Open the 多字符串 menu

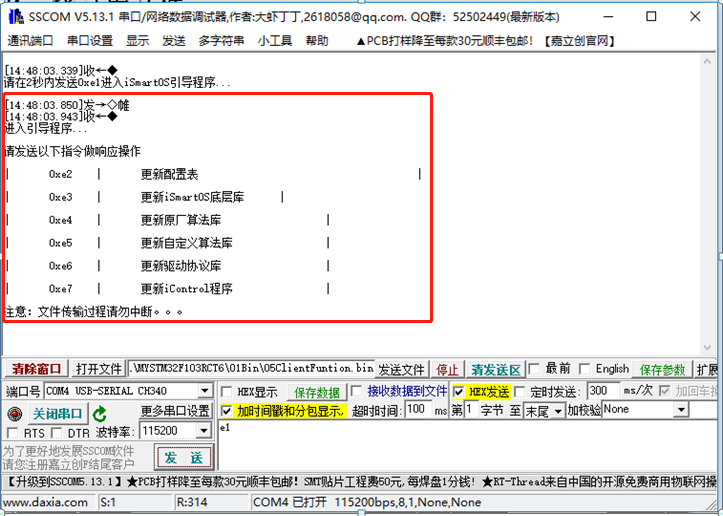[x=221, y=41]
